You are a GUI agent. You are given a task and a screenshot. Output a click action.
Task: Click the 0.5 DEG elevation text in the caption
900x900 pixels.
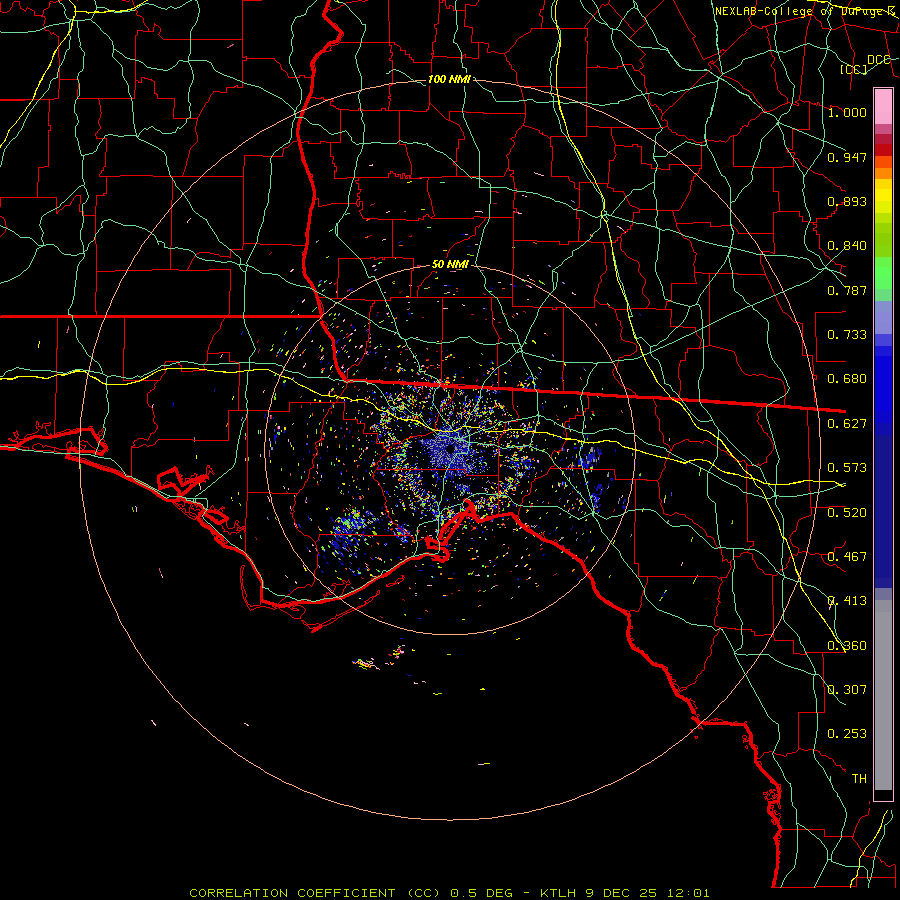(x=482, y=893)
